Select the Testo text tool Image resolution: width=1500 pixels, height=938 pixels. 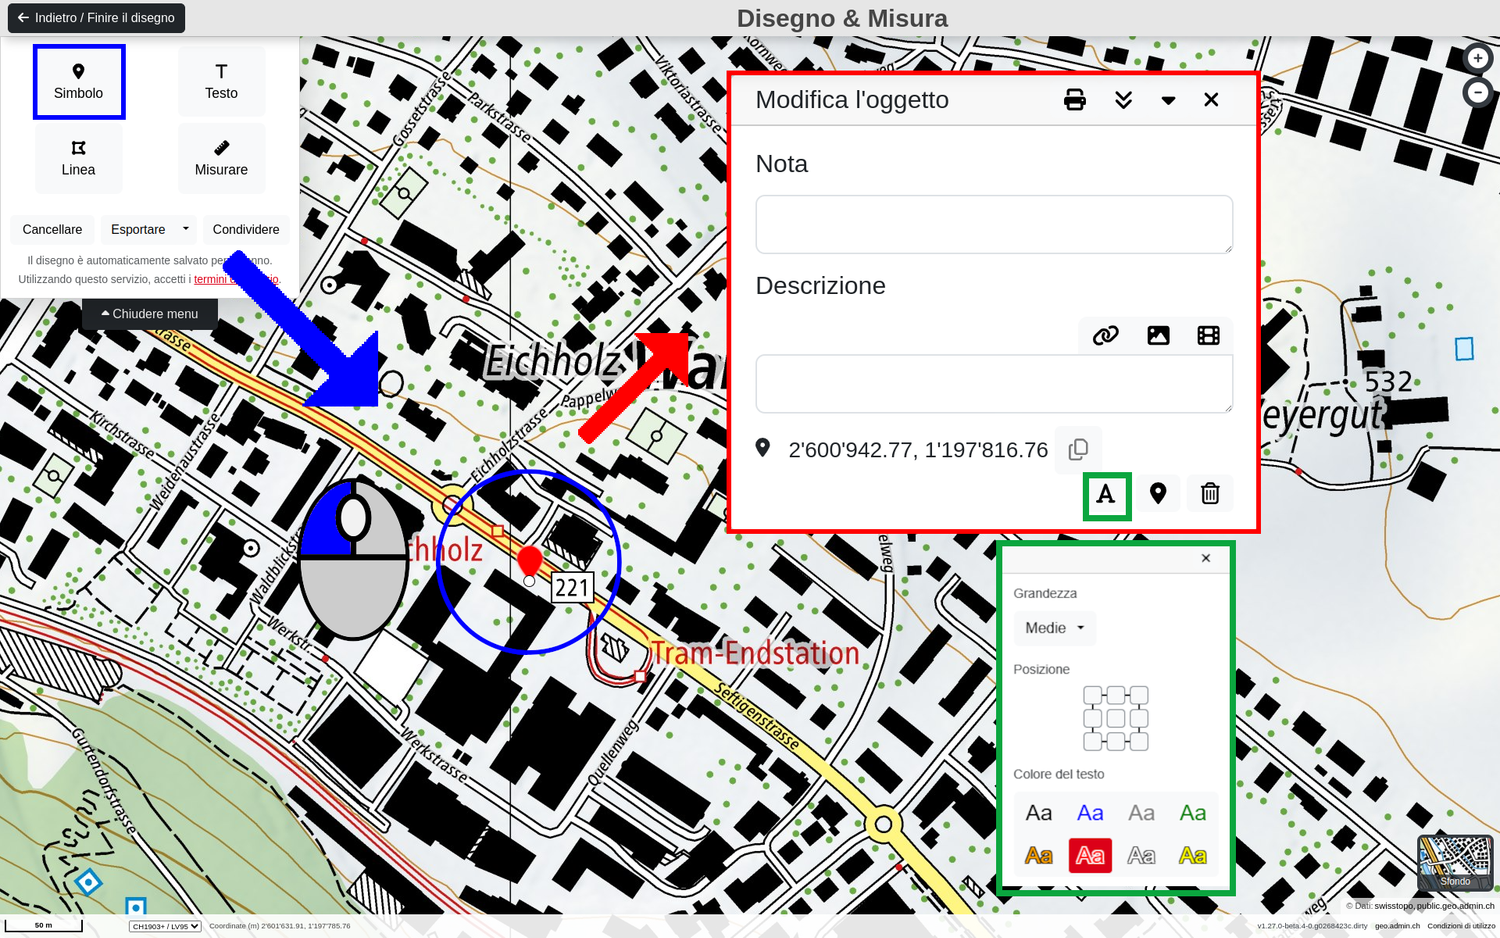pyautogui.click(x=221, y=82)
